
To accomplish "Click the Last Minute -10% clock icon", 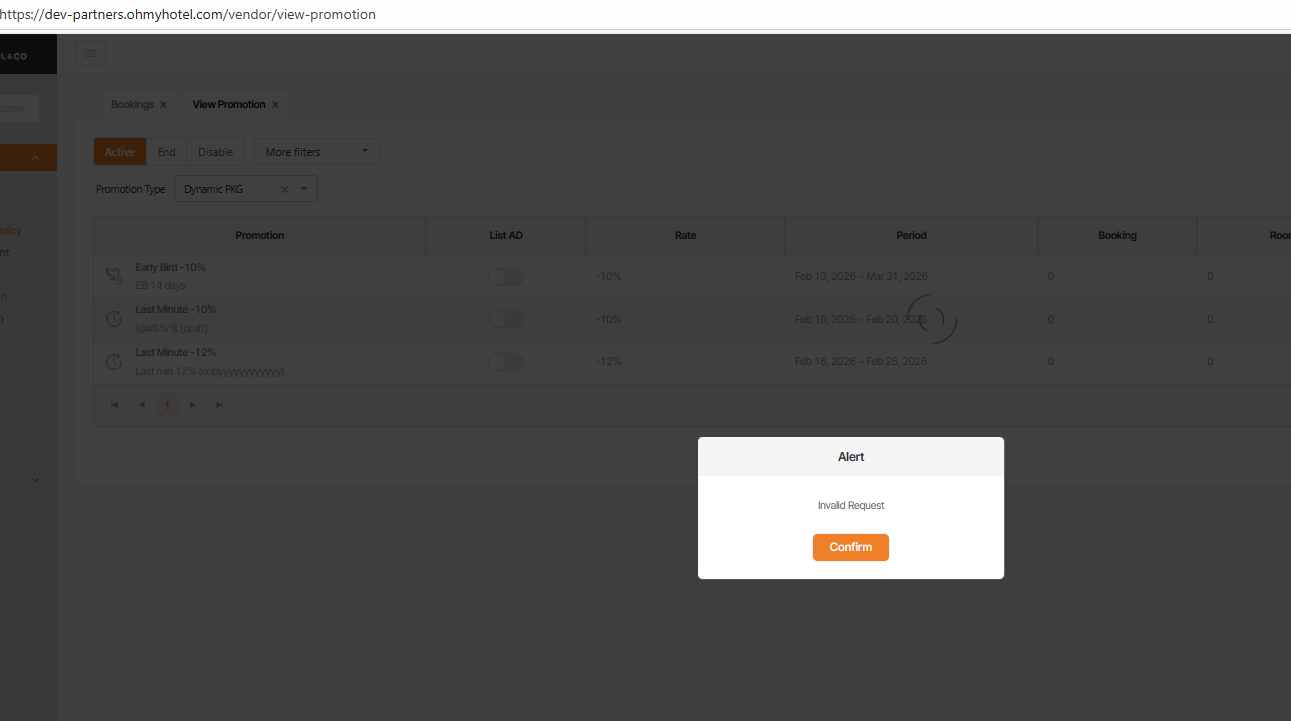I will (114, 319).
